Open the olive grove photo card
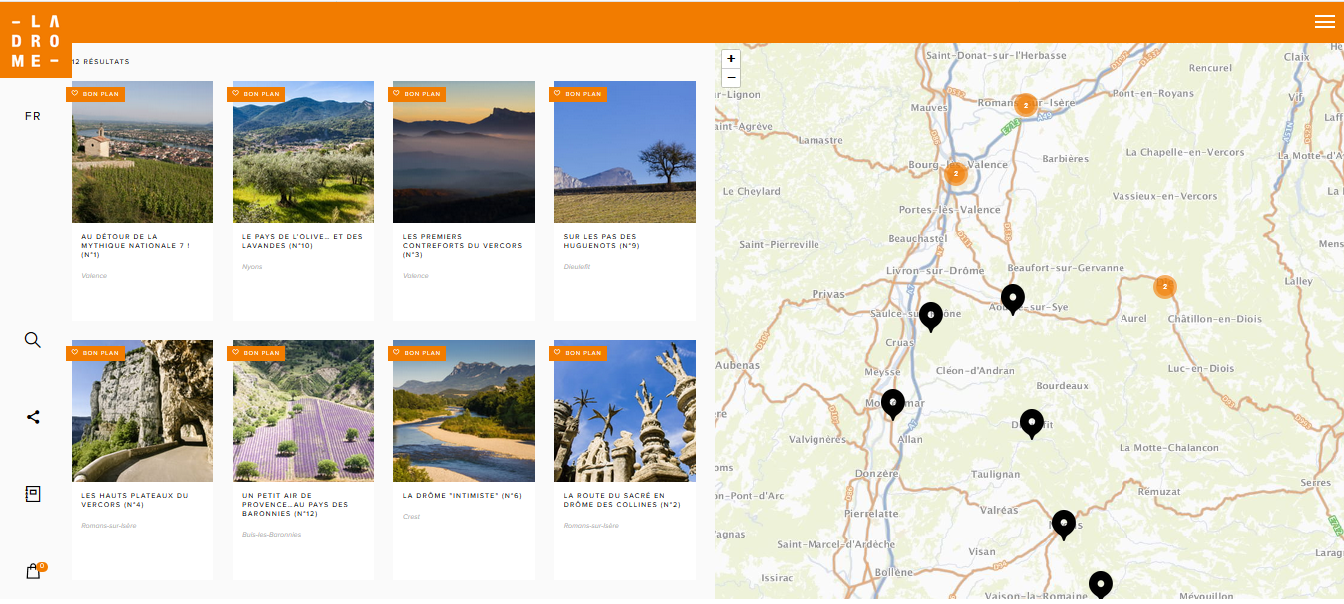The width and height of the screenshot is (1344, 604). (x=303, y=152)
